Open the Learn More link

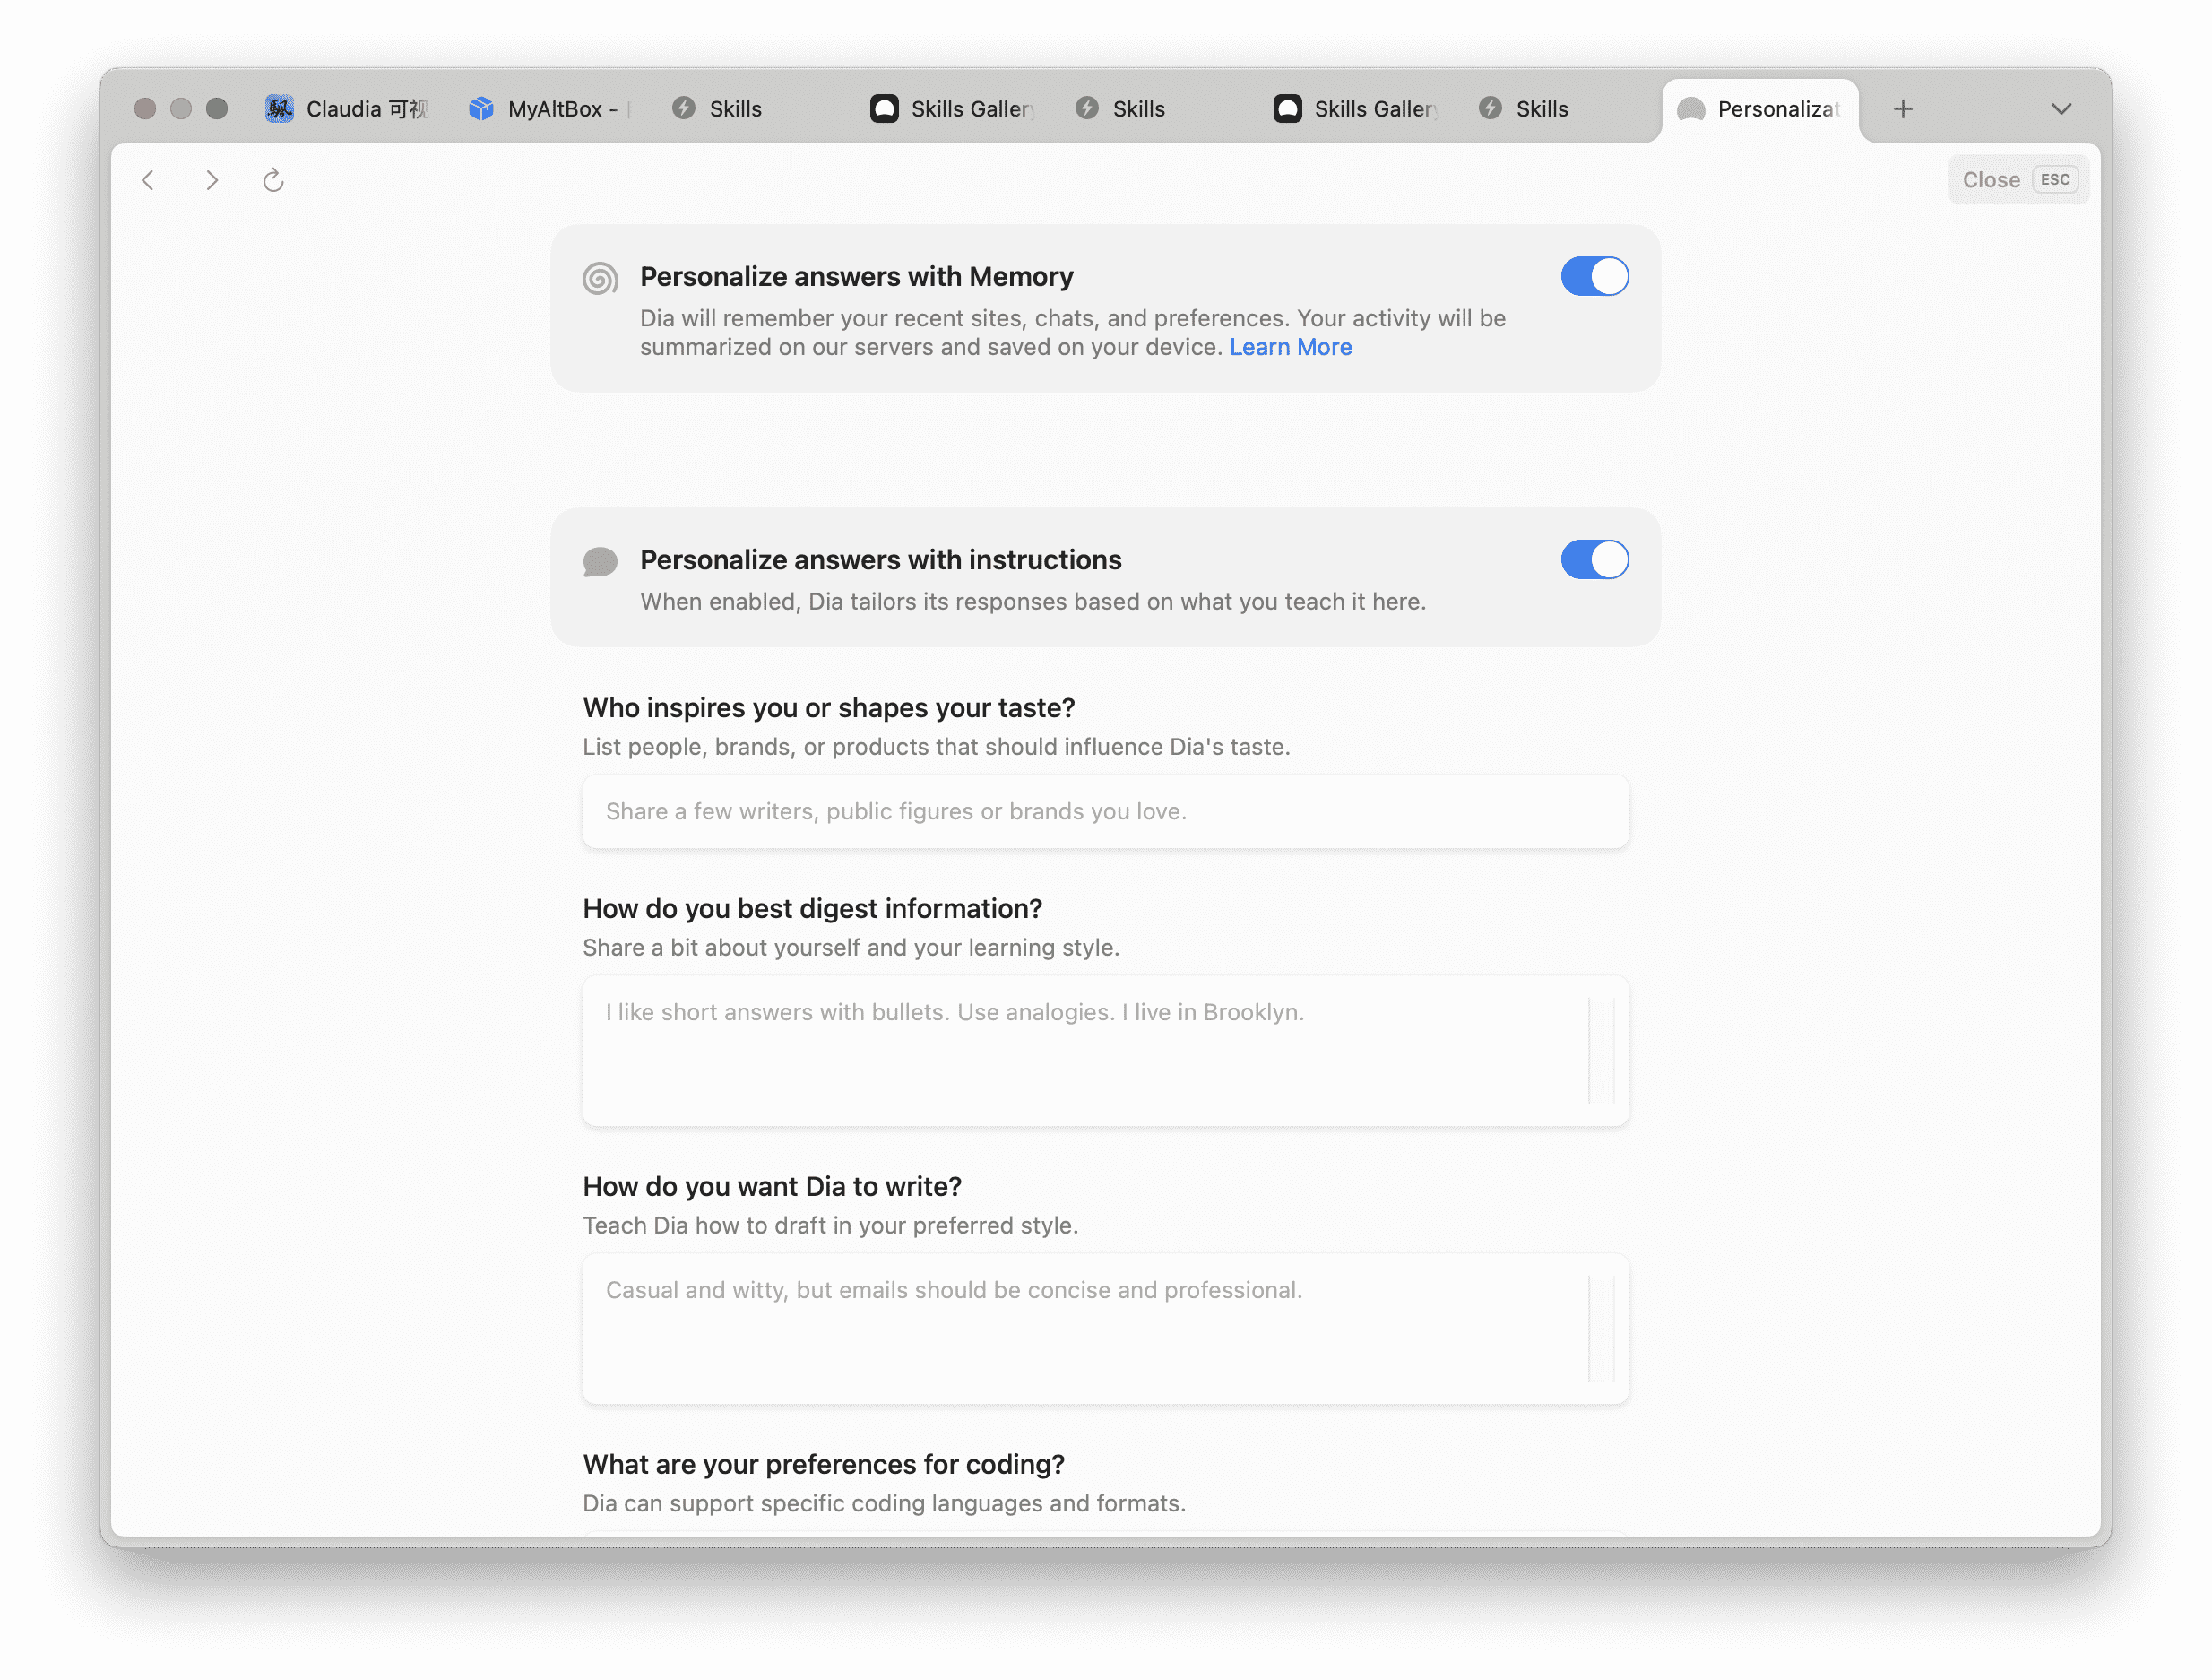1290,347
